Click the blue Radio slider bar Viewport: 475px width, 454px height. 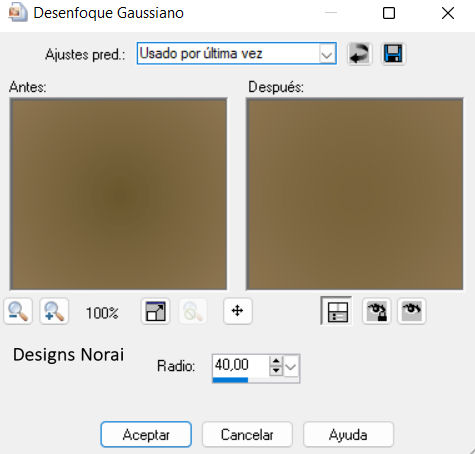pos(230,380)
